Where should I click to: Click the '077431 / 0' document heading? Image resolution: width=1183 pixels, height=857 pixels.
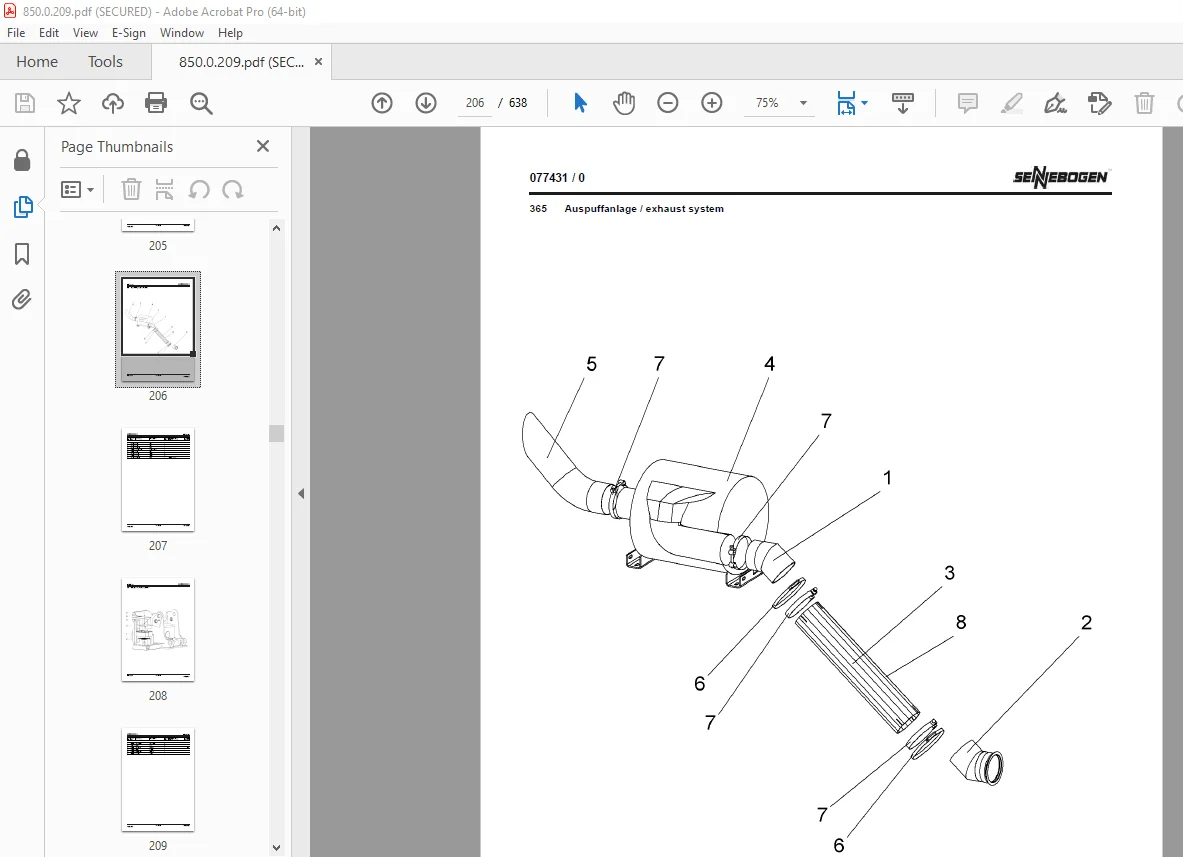point(557,178)
